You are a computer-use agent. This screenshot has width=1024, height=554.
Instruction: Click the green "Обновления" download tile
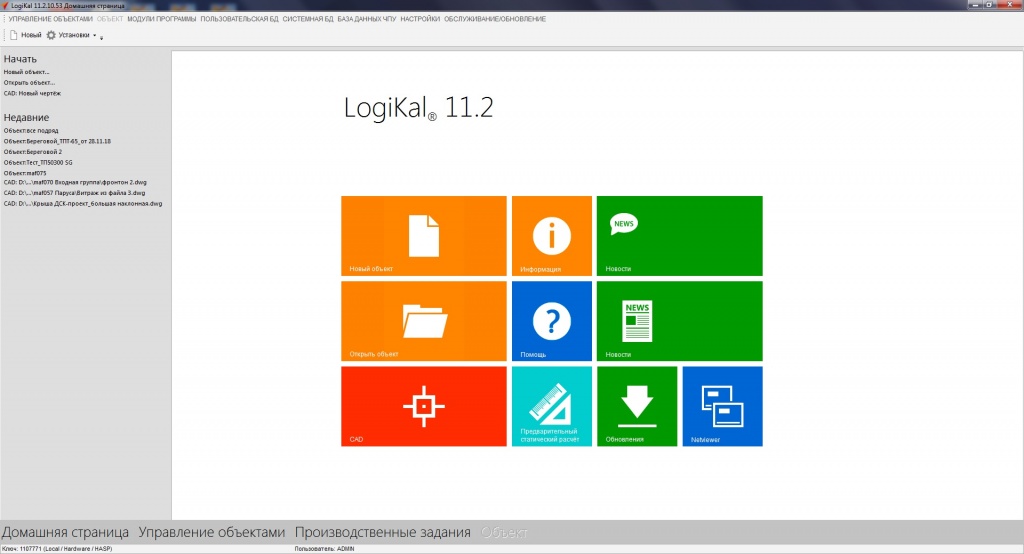pyautogui.click(x=637, y=406)
